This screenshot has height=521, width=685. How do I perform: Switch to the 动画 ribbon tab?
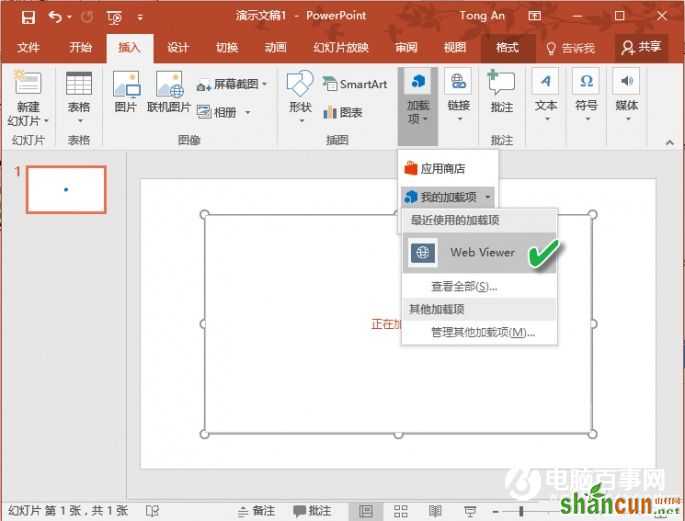pyautogui.click(x=276, y=47)
